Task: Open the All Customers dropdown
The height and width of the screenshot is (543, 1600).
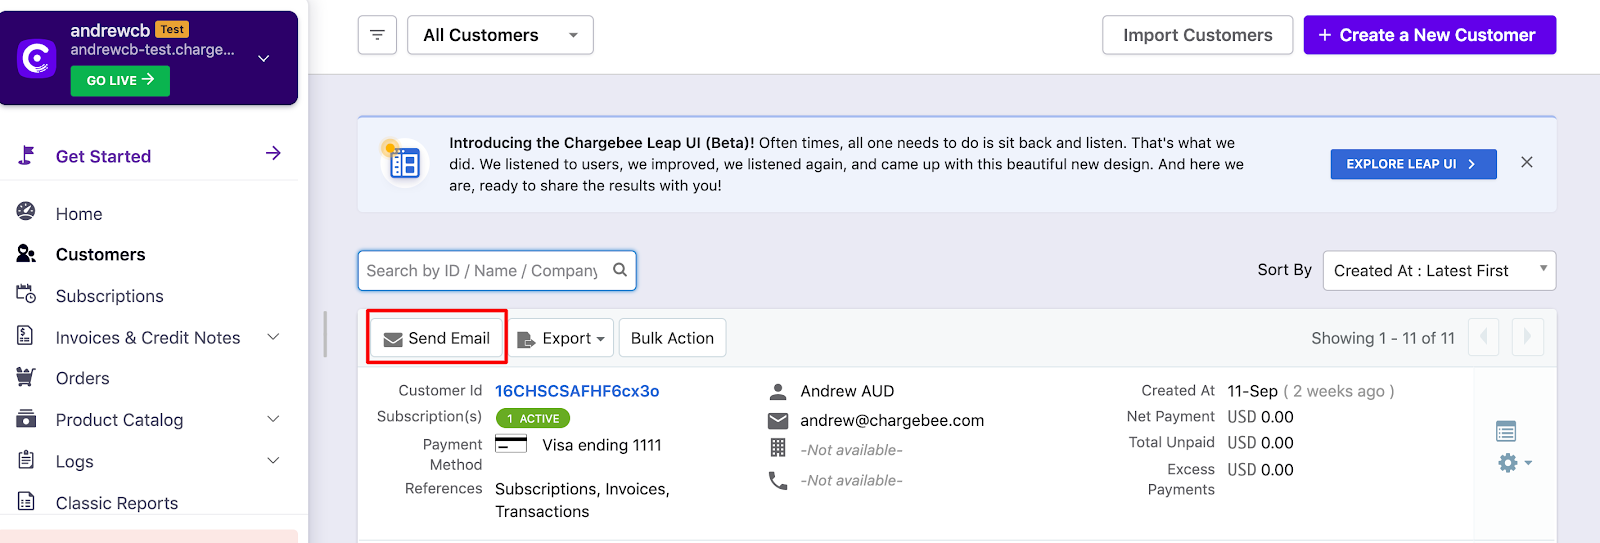Action: (500, 35)
